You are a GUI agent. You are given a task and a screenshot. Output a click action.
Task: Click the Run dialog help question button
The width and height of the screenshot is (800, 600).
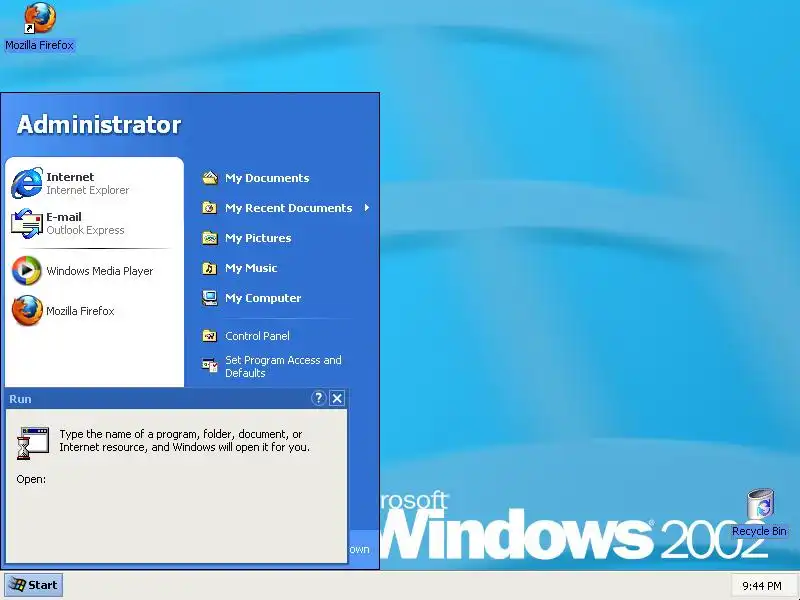pos(318,398)
